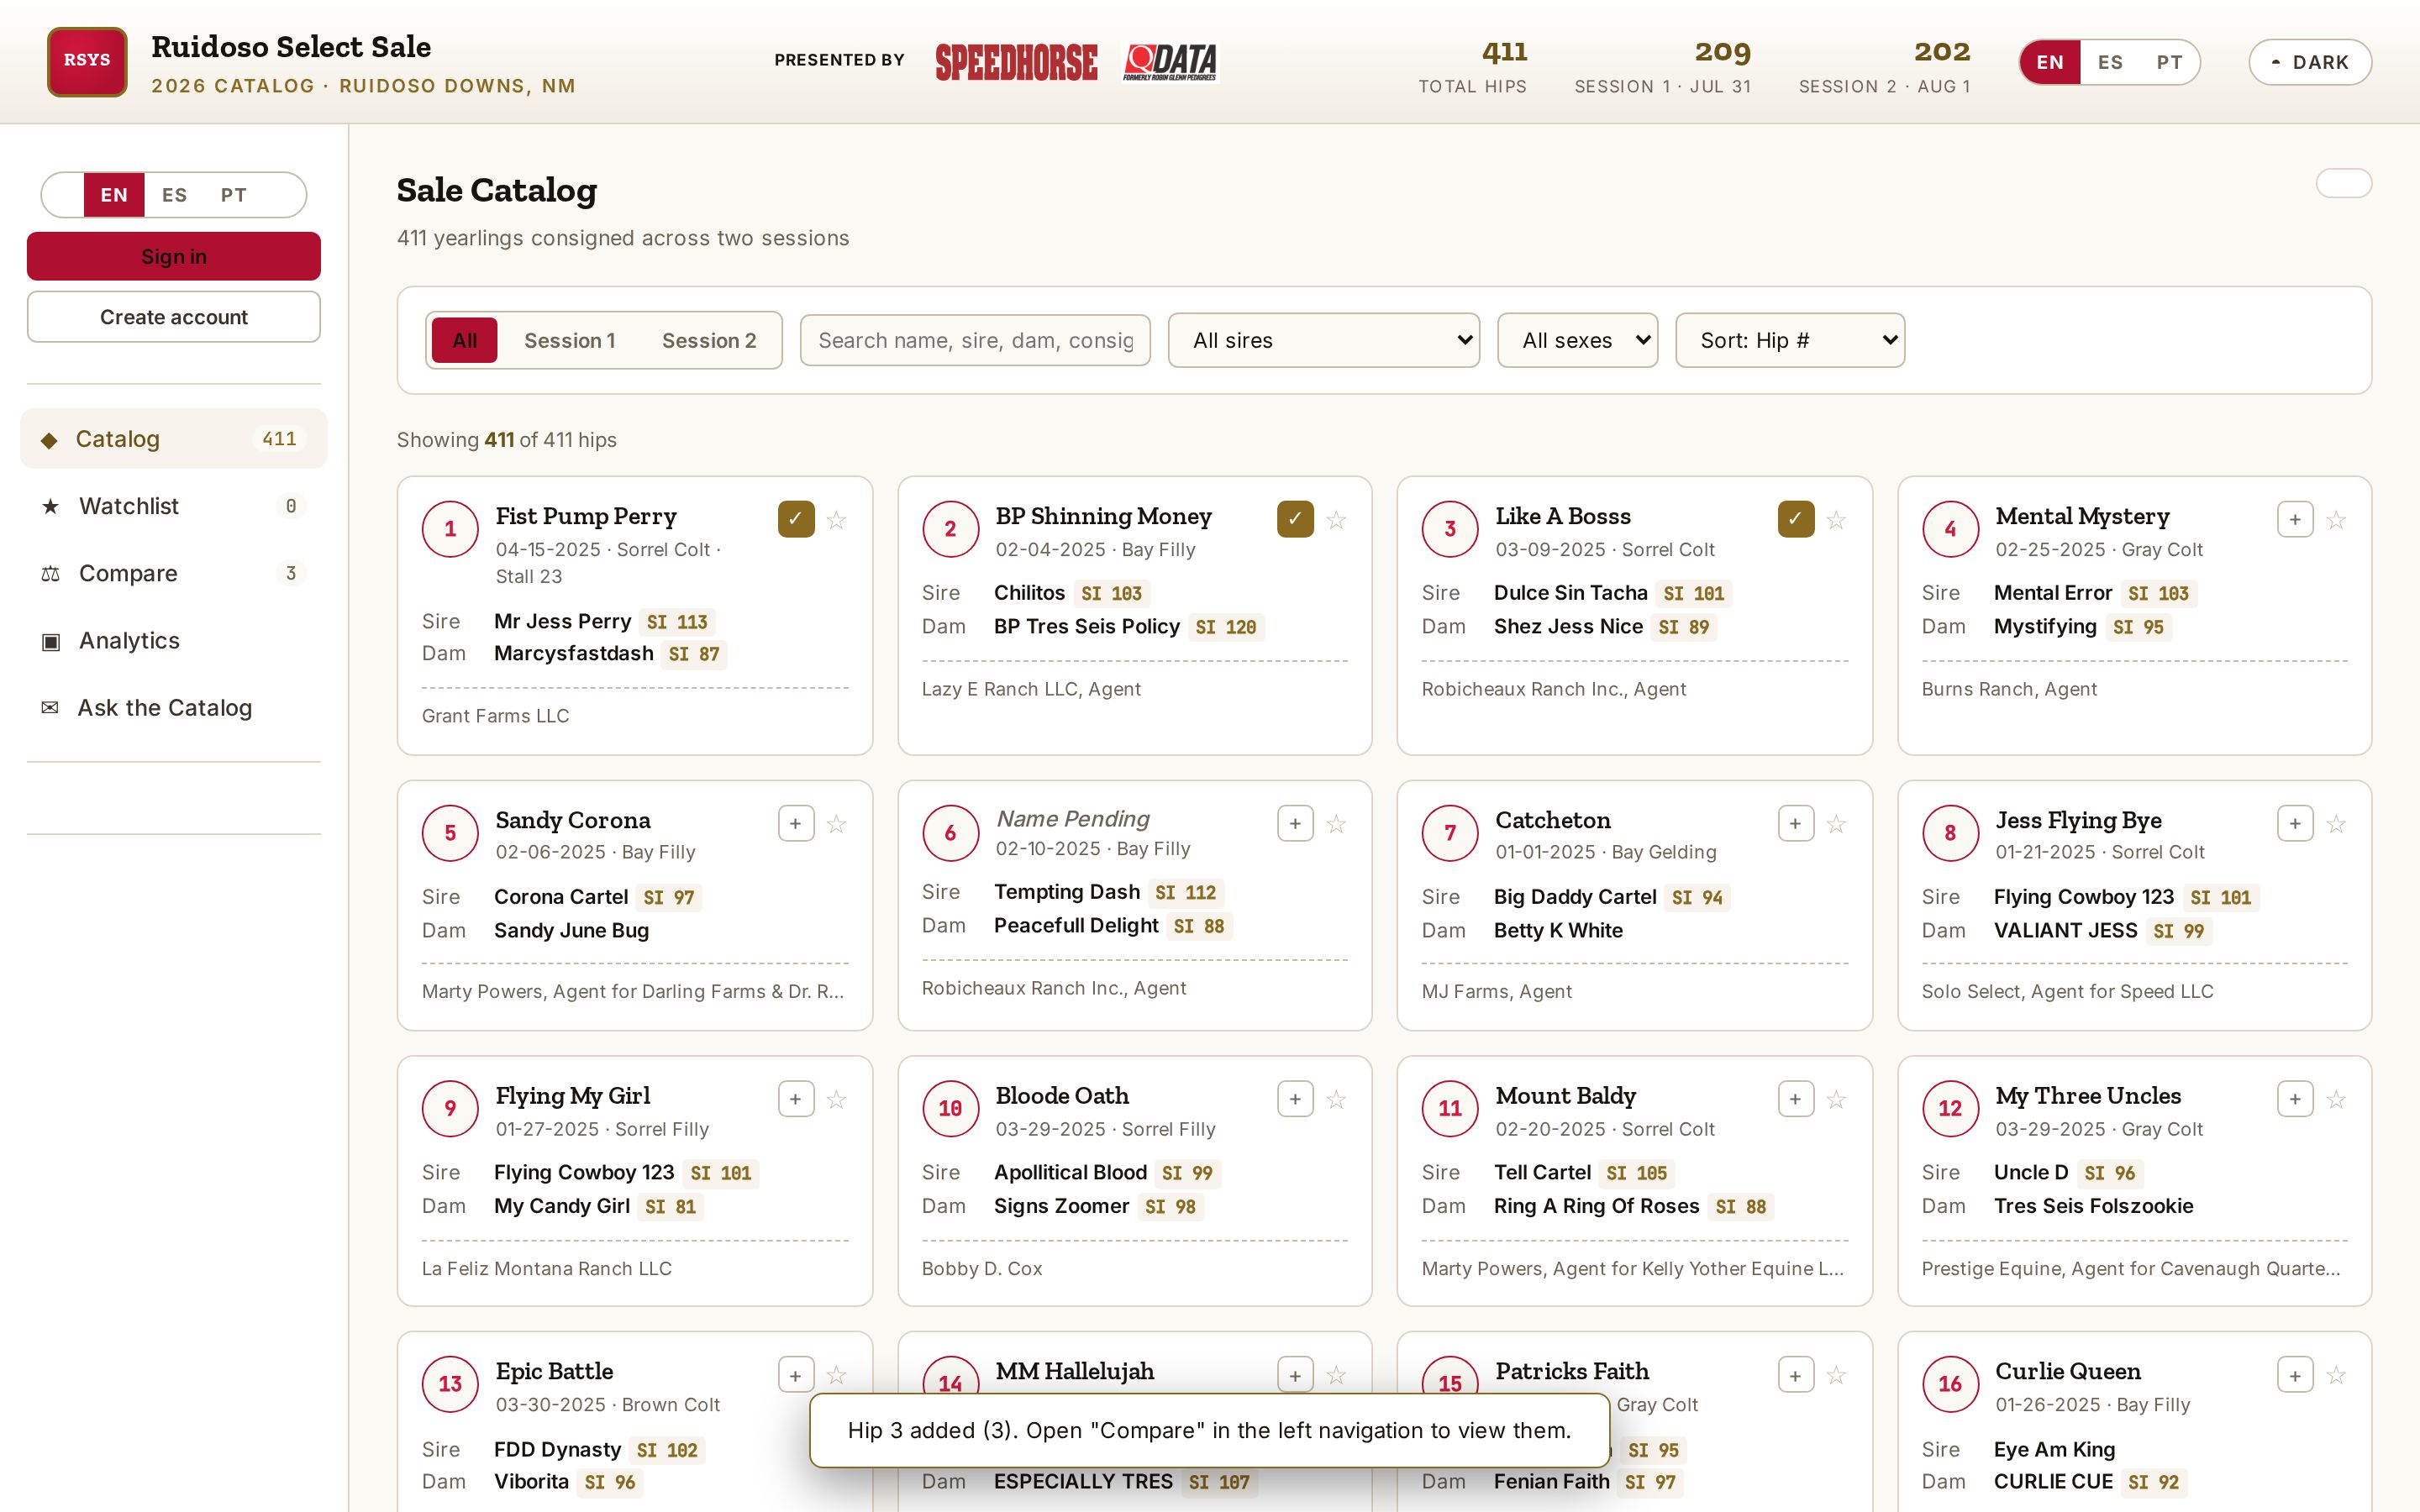Add My Three Uncles to compare
Viewport: 2420px width, 1512px height.
[2295, 1100]
